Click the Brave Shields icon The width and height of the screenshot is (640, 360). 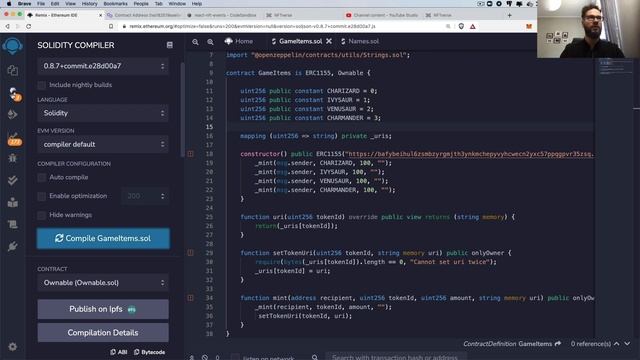pos(461,26)
